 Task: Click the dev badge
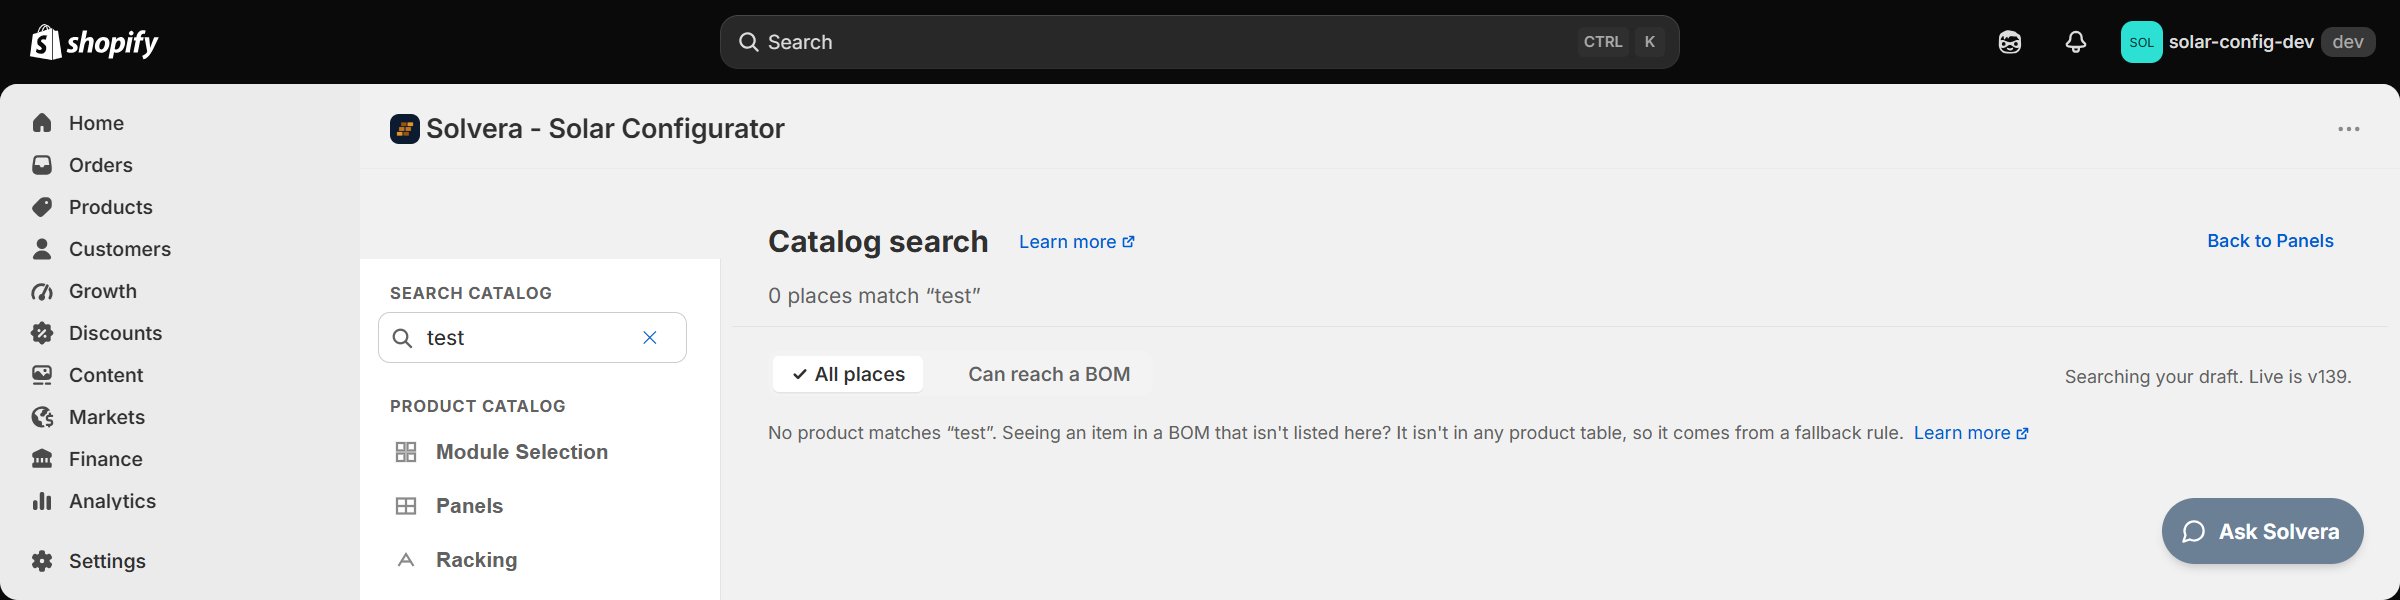tap(2347, 42)
